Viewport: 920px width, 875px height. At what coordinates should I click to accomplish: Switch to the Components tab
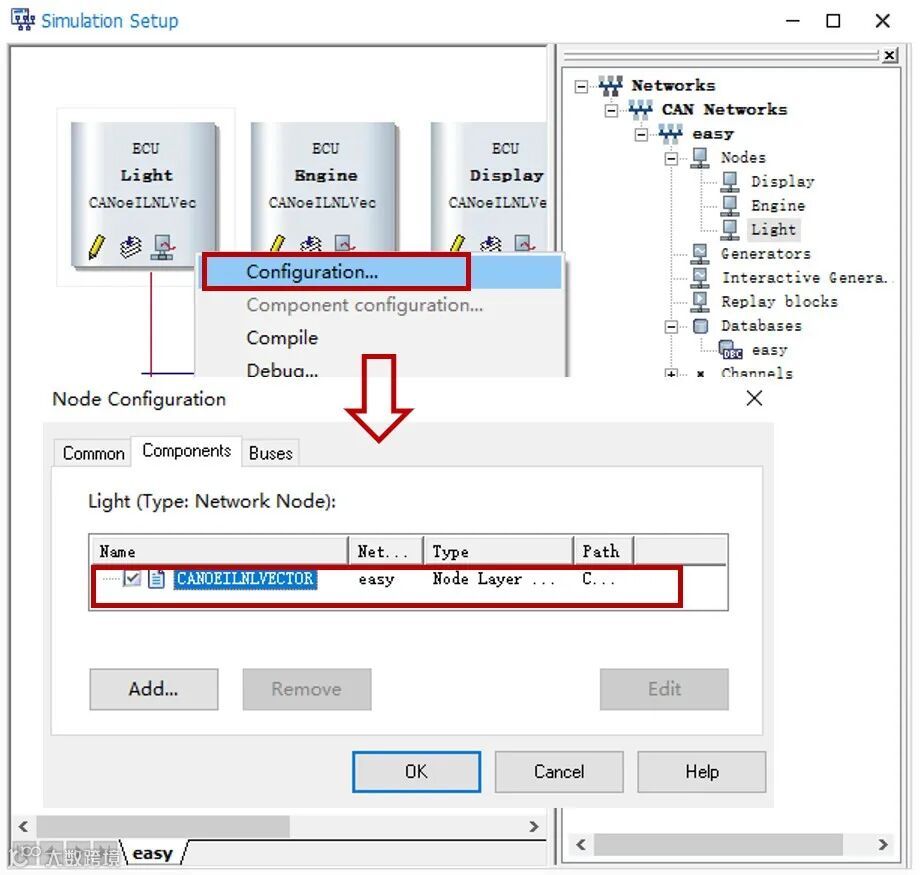pos(187,451)
